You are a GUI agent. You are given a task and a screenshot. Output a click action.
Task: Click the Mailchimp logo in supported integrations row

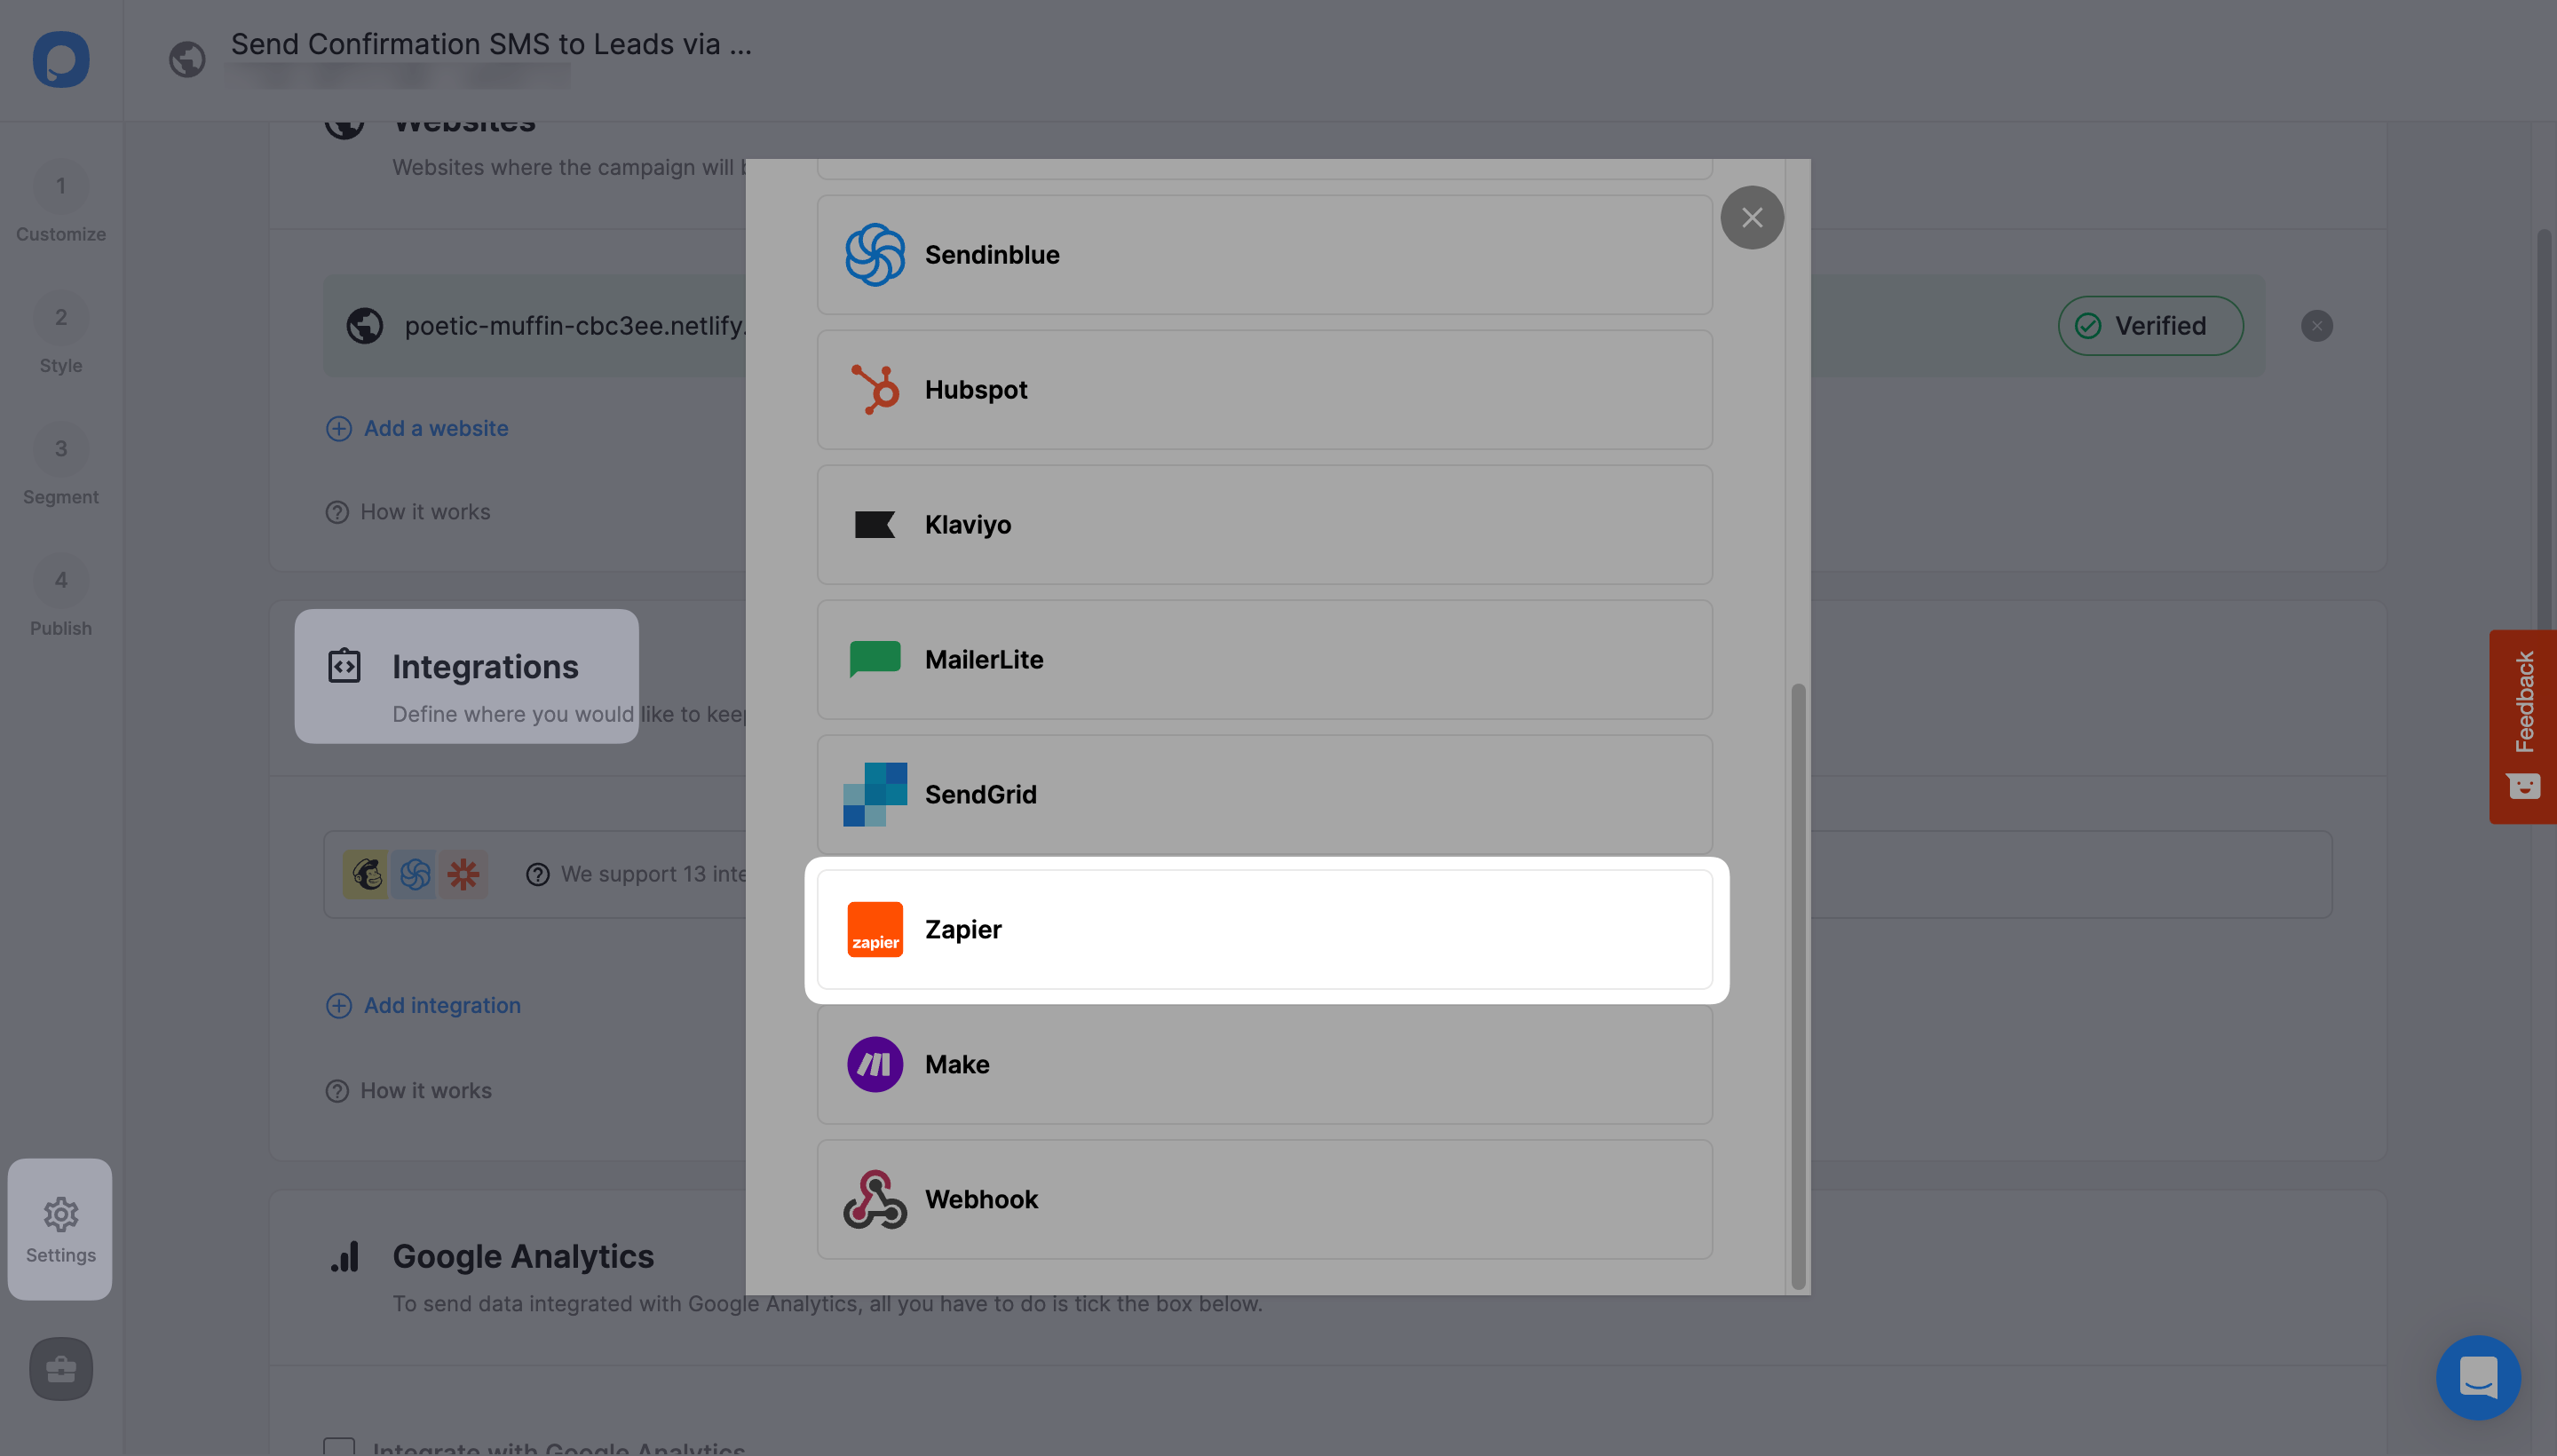366,873
